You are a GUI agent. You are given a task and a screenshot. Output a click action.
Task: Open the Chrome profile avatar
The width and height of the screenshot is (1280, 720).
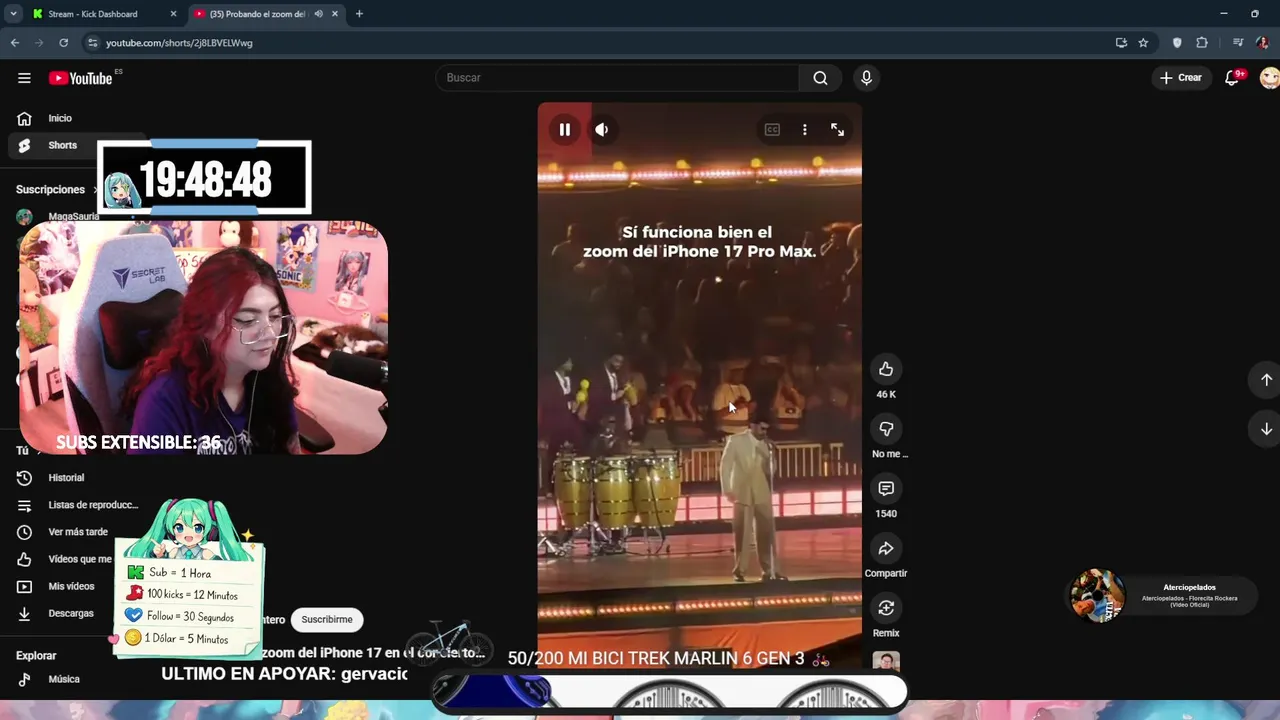click(1263, 43)
